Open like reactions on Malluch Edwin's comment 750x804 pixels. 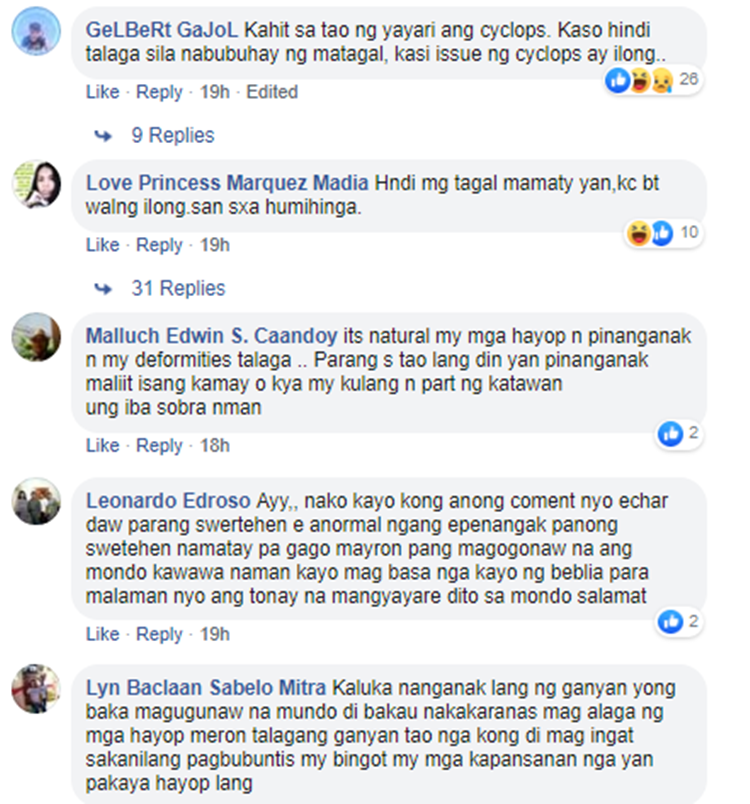point(679,434)
